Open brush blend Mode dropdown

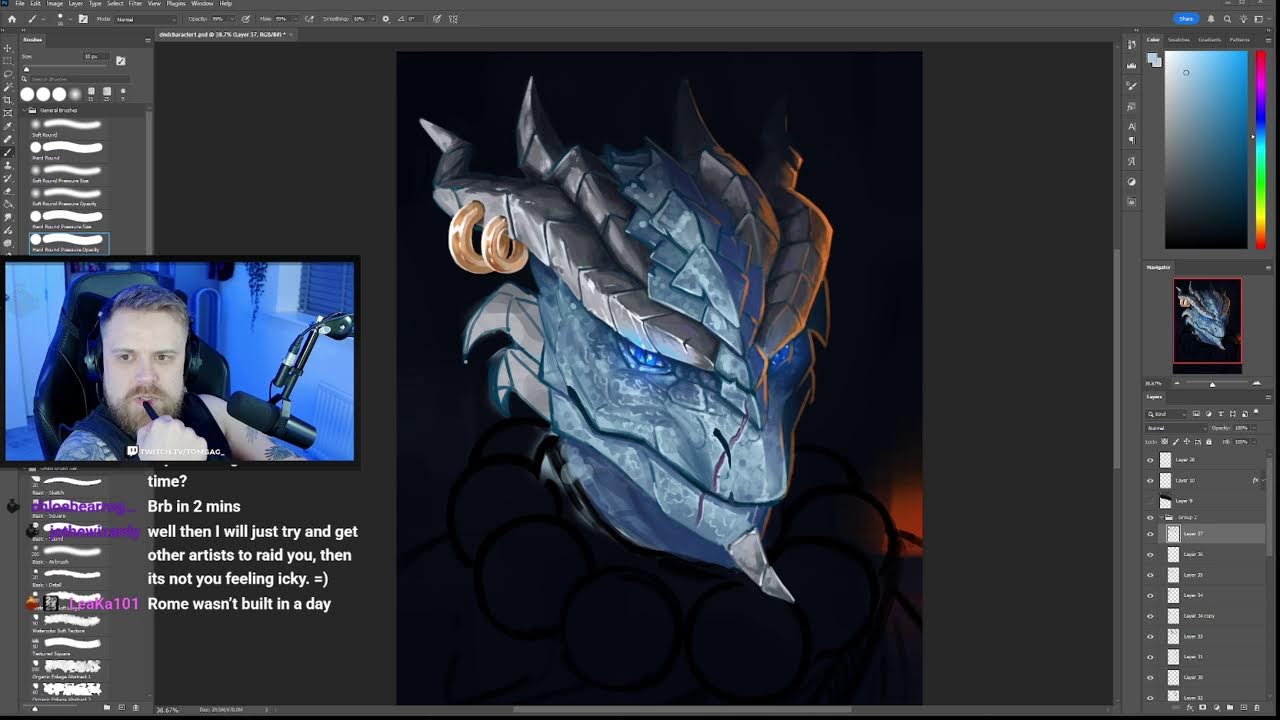[145, 19]
